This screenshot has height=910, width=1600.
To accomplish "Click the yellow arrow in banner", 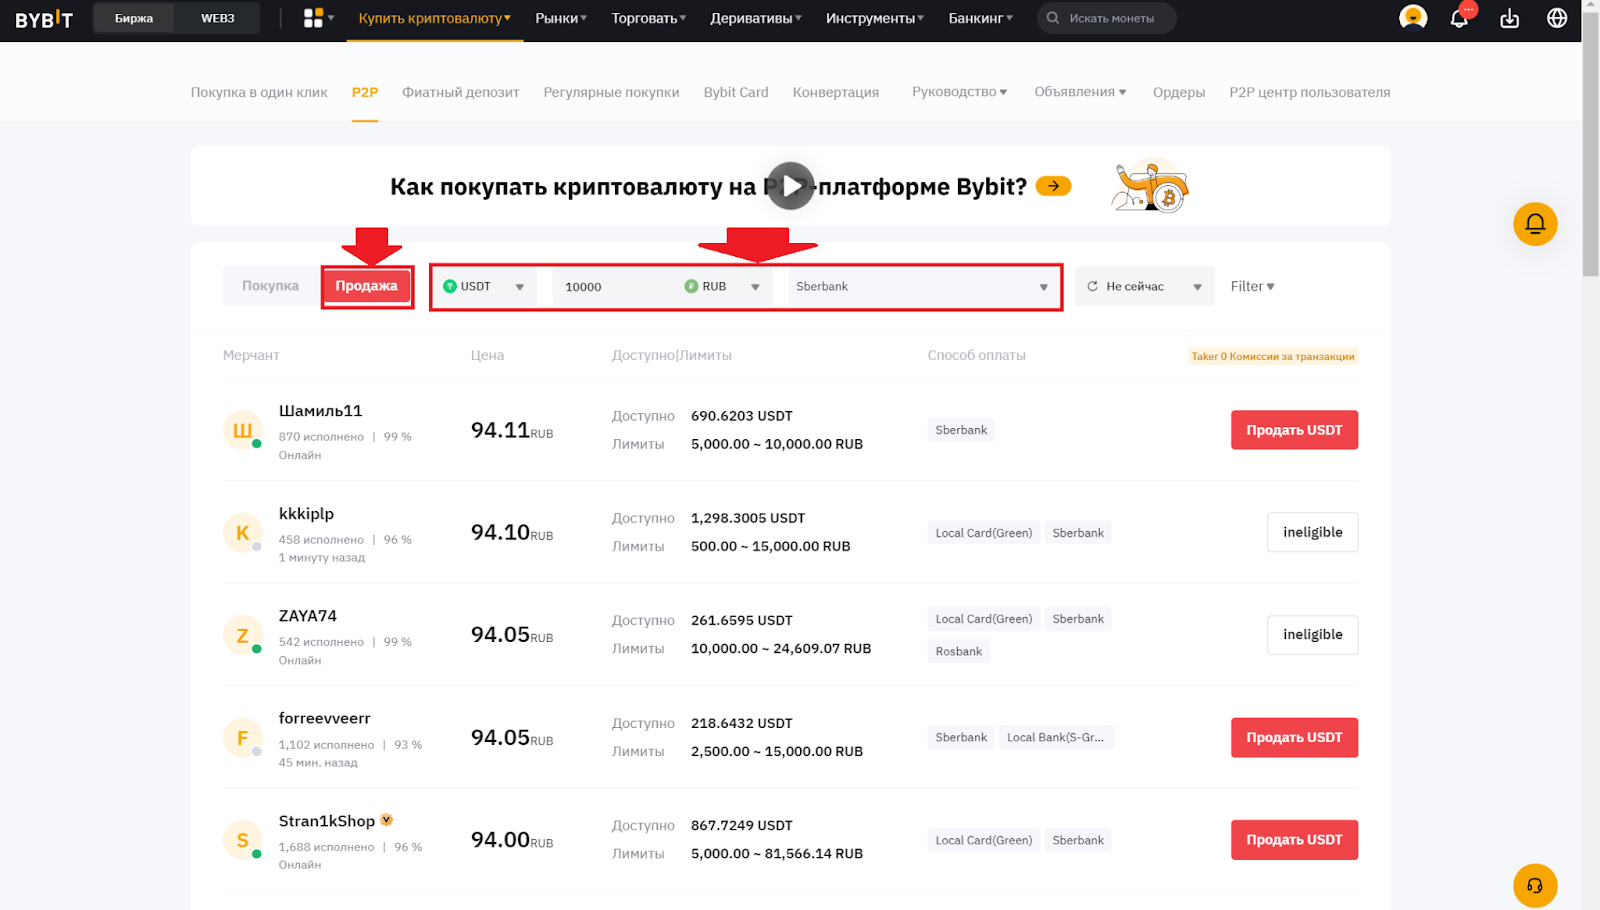I will pos(1053,186).
